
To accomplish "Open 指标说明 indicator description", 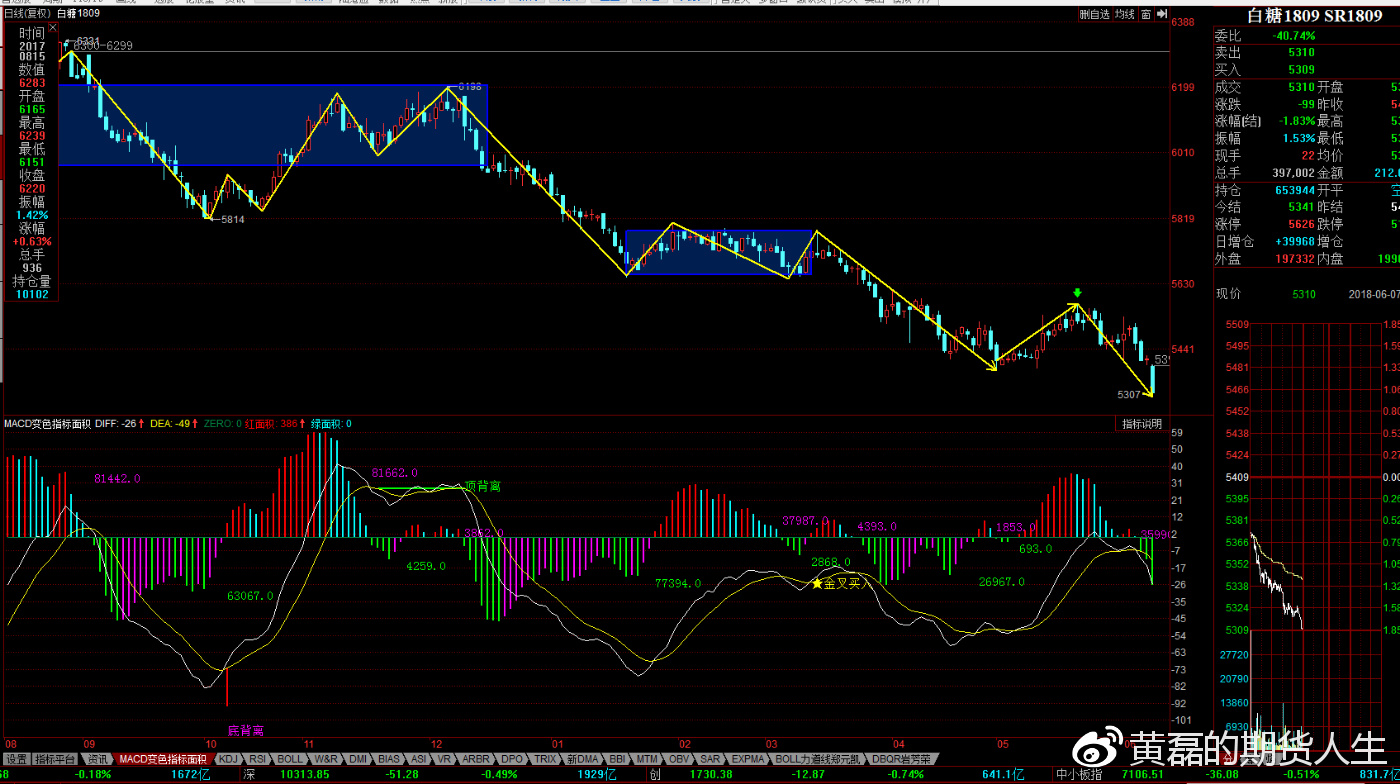I will coord(1142,424).
